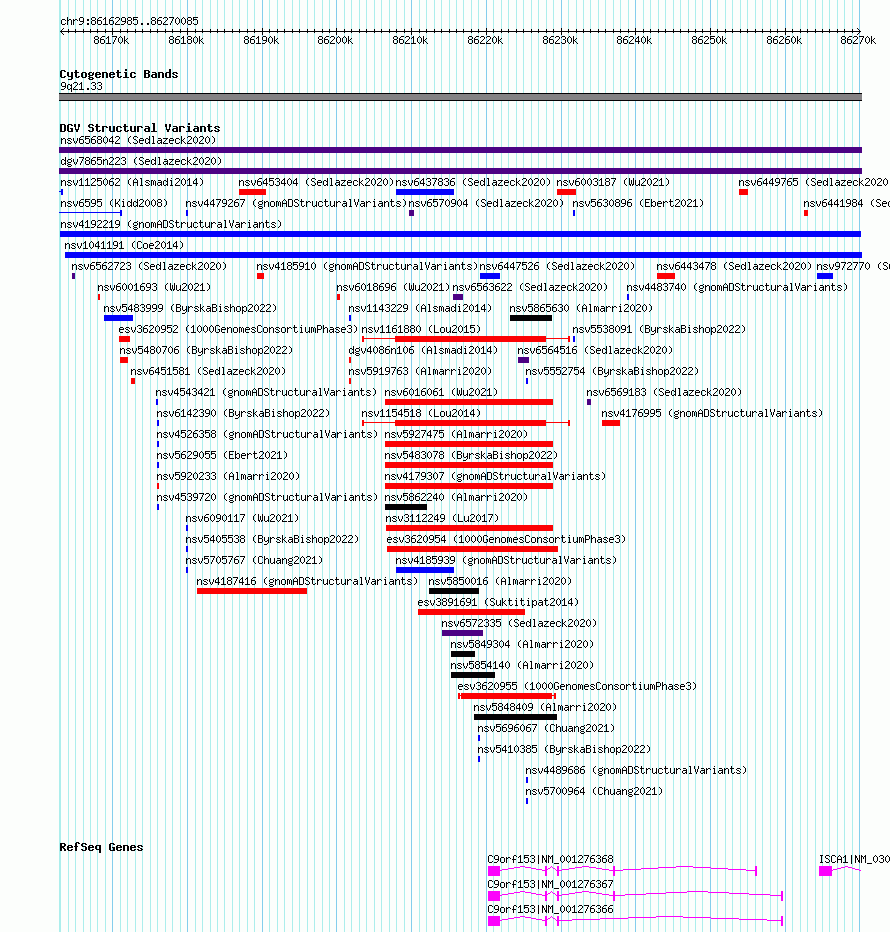Open nsv1125062 (Alsmadi2014) variant
The width and height of the screenshot is (890, 932).
click(x=132, y=182)
